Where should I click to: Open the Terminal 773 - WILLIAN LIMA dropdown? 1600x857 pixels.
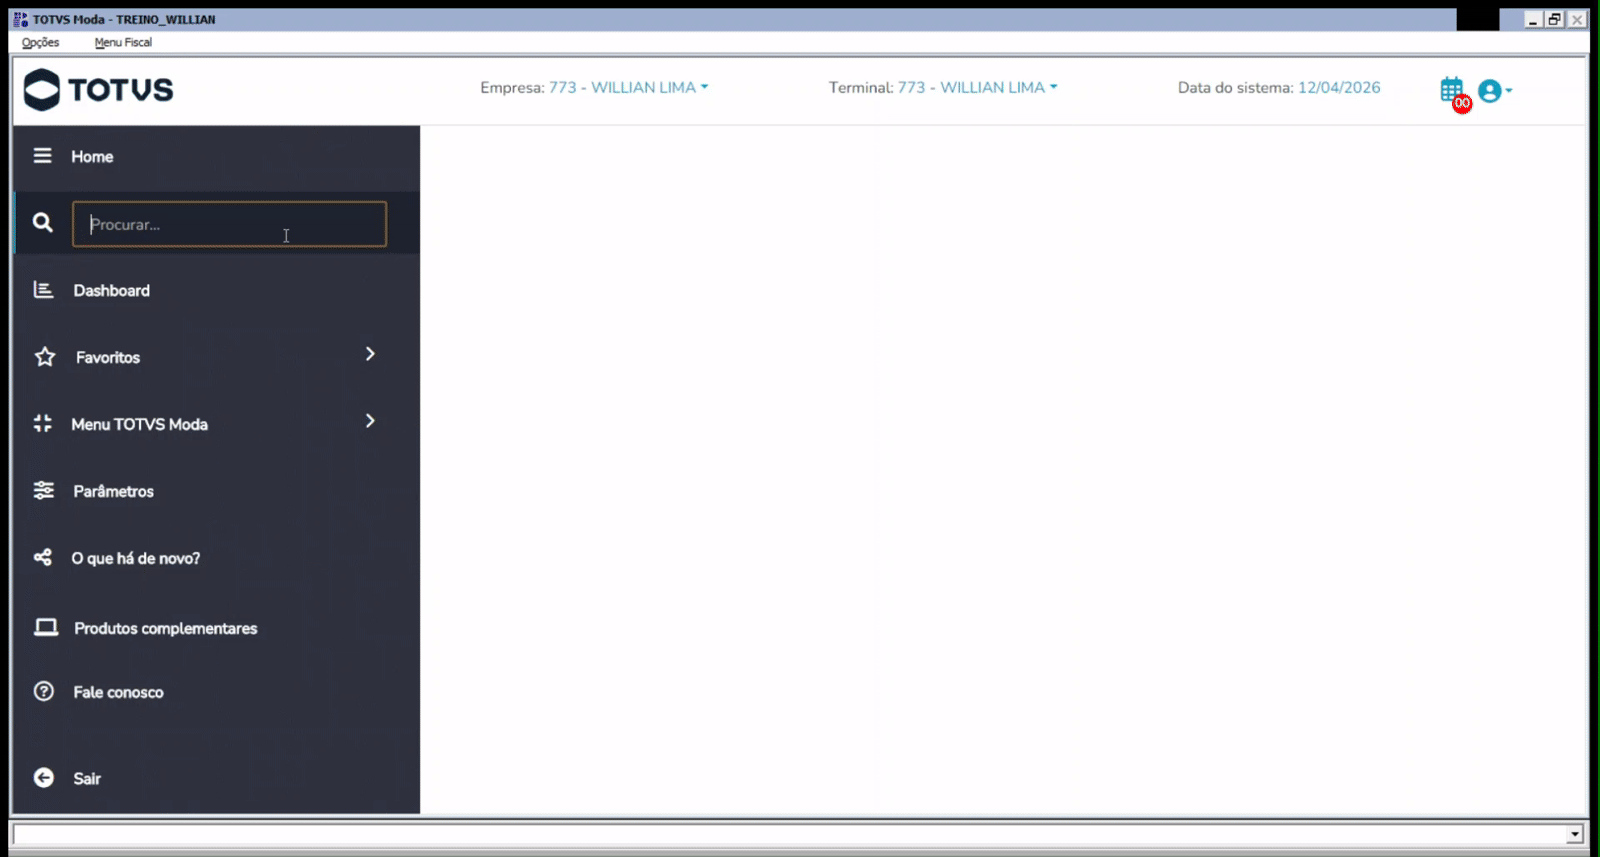(977, 88)
